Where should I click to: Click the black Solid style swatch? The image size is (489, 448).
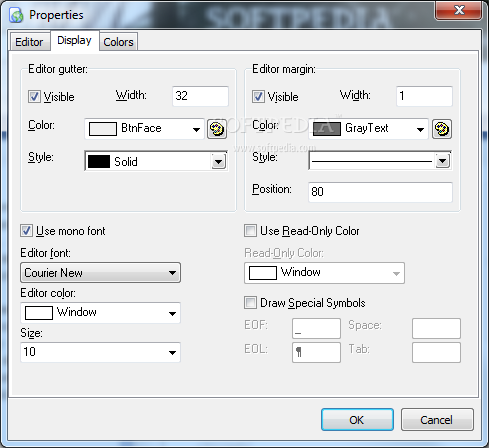(99, 162)
